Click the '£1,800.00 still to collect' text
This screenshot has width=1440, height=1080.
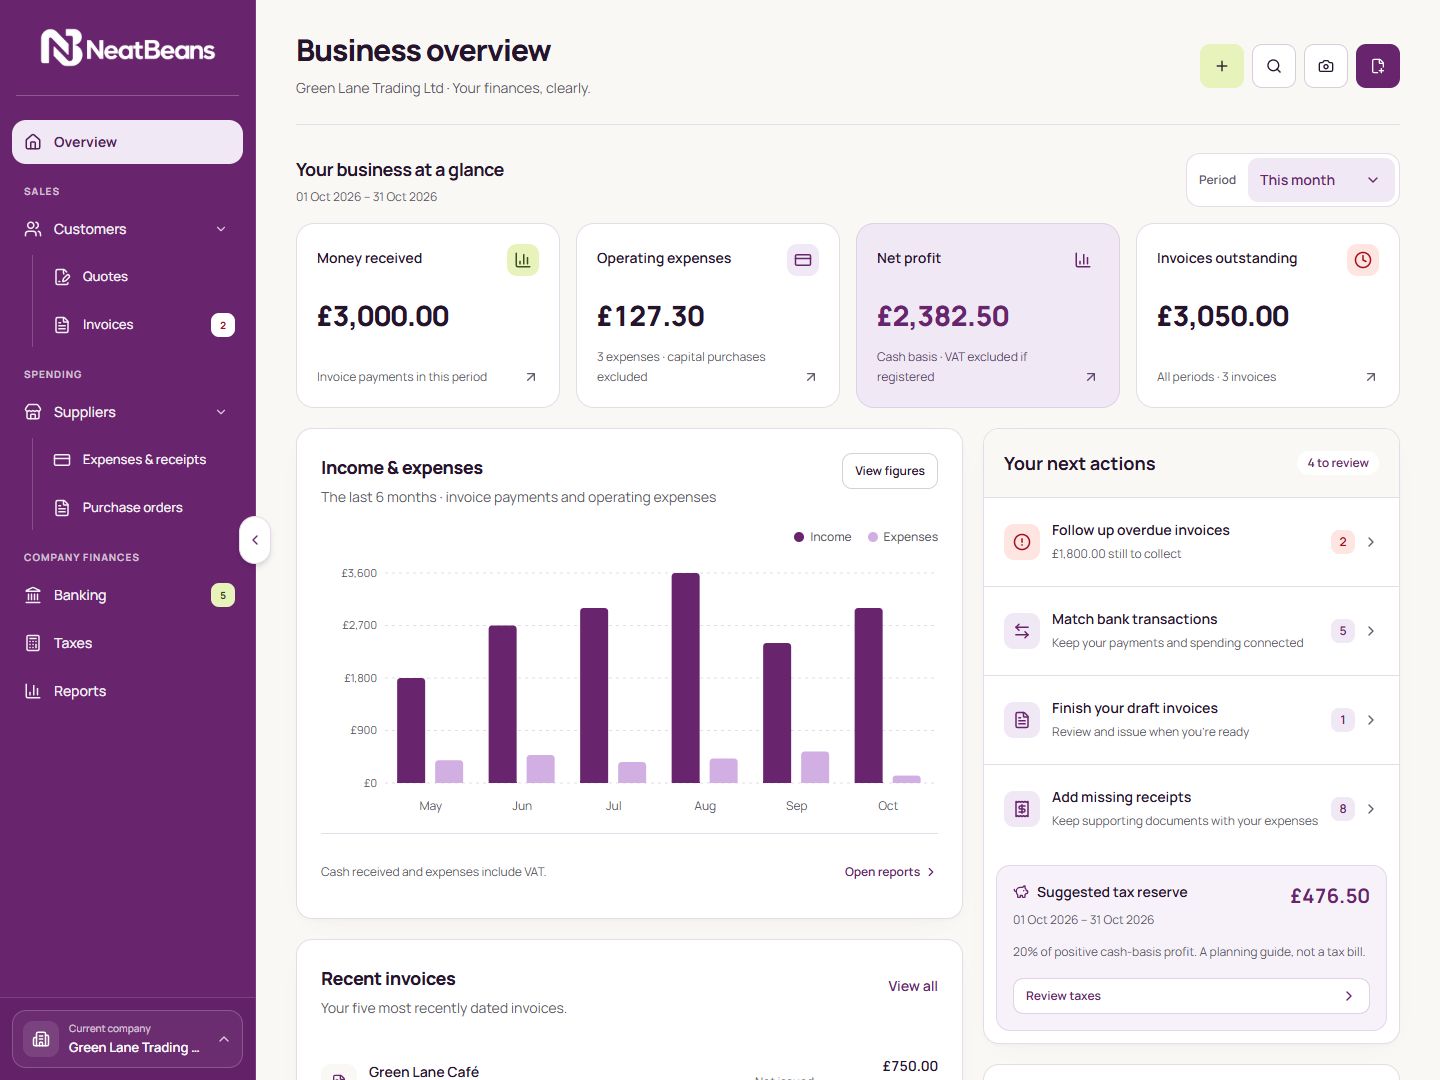click(1116, 554)
